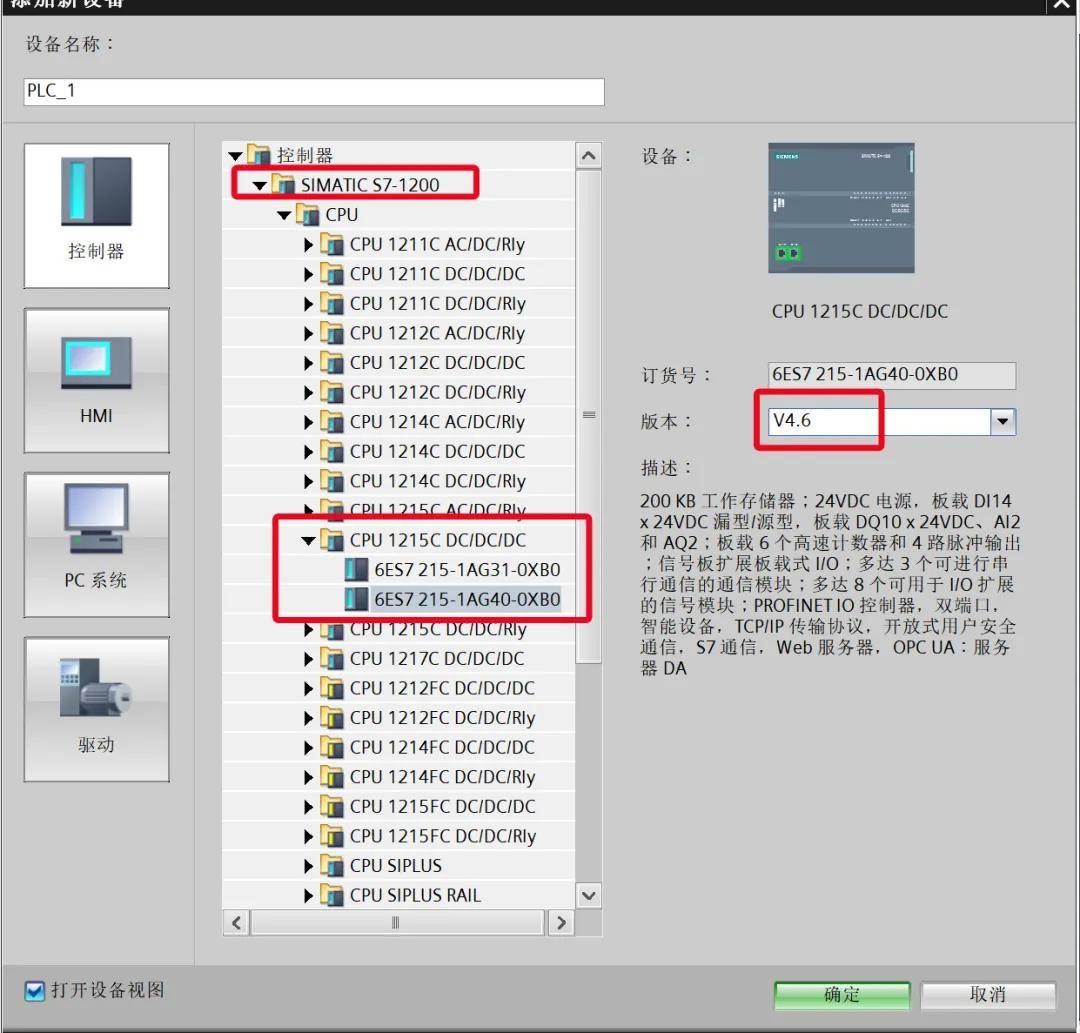
Task: Click folder icon of CPU 1215FC DC/DC/Rly
Action: [x=332, y=836]
